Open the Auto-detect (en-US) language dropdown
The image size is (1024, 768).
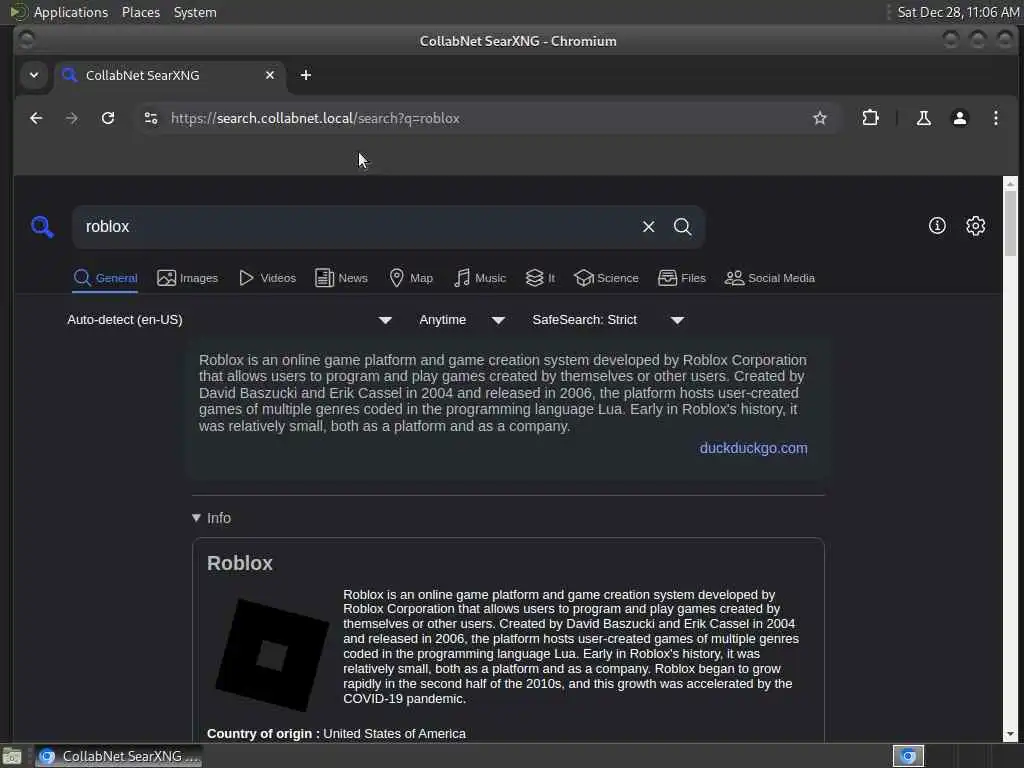(230, 320)
